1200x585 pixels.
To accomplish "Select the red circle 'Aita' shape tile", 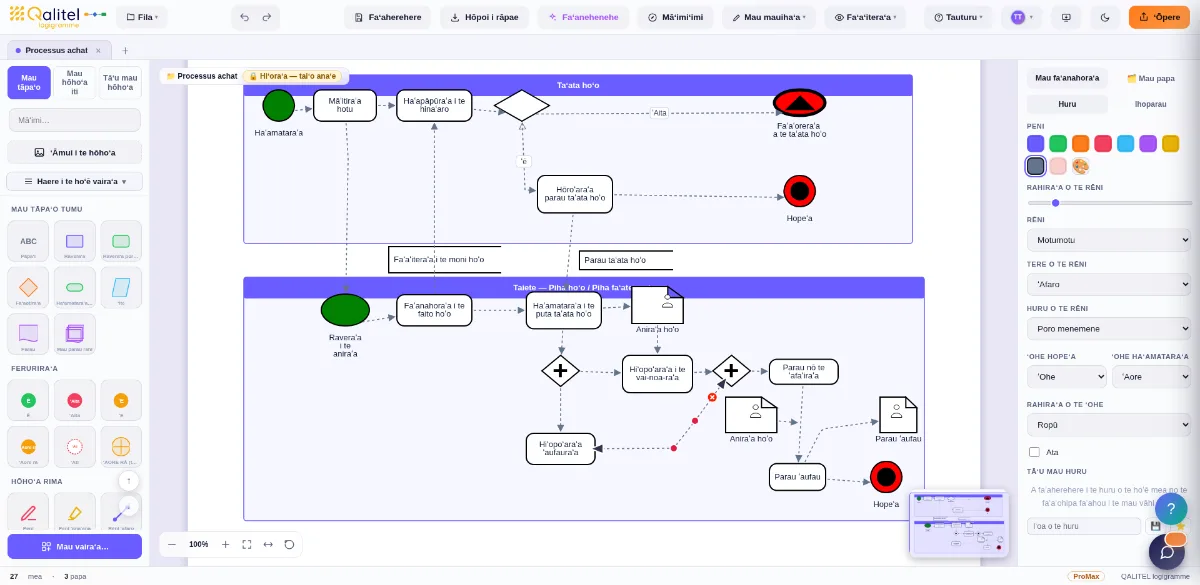I will [x=75, y=400].
